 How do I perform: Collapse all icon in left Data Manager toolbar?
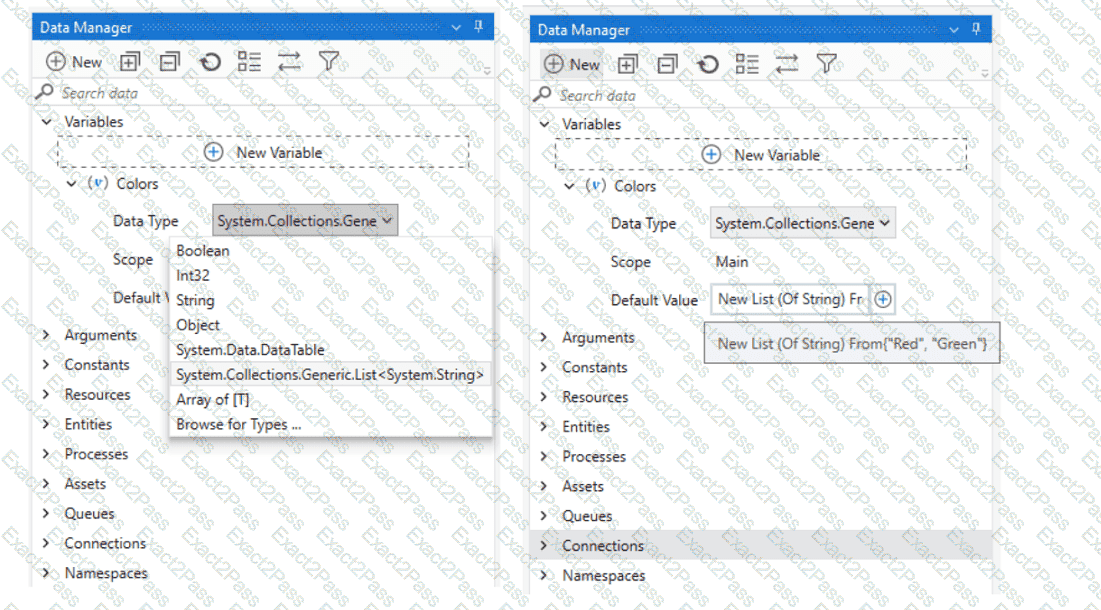[169, 62]
